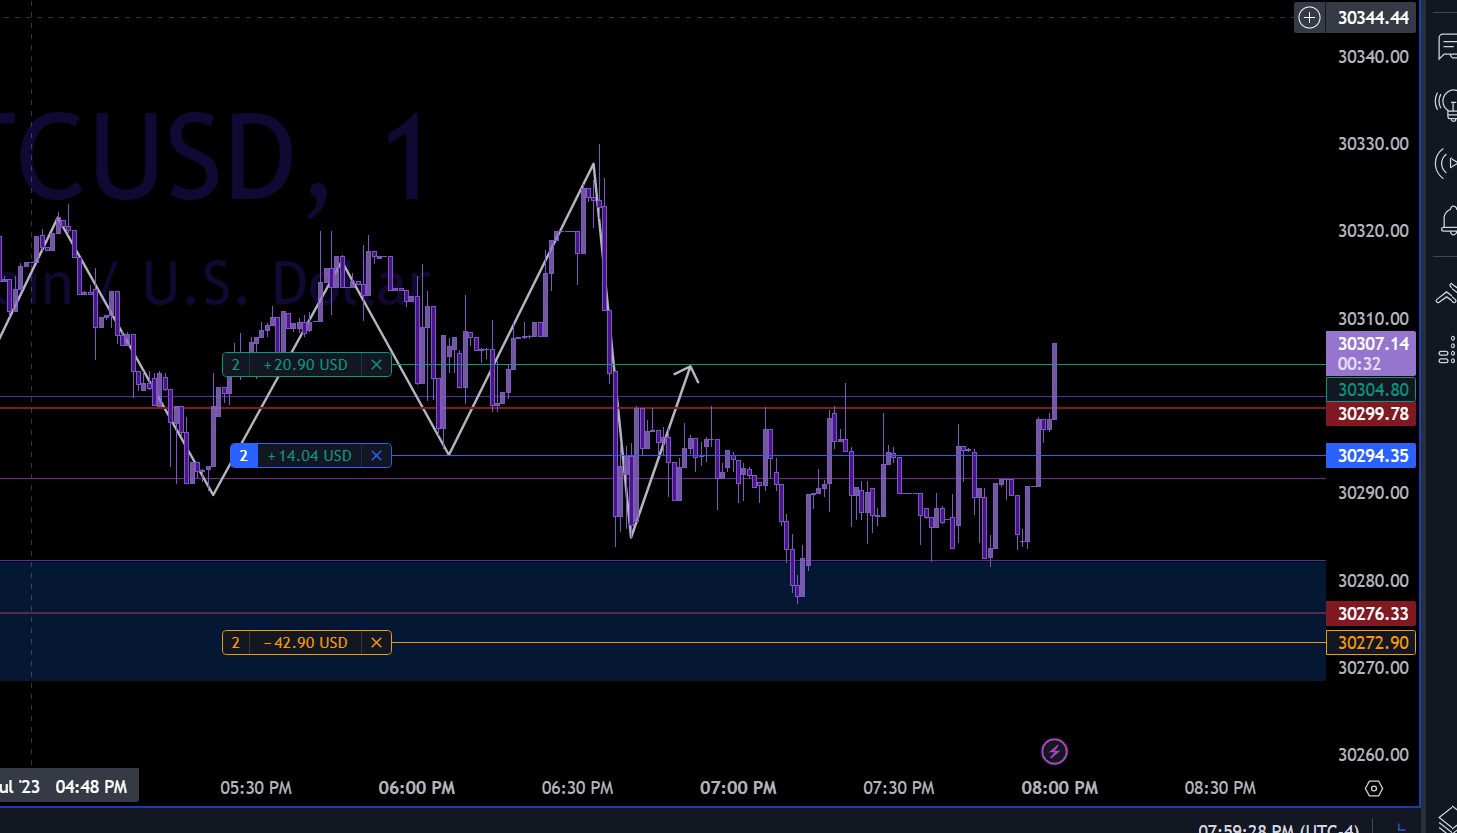1457x833 pixels.
Task: Click the 07:00 PM time axis label
Action: [738, 788]
